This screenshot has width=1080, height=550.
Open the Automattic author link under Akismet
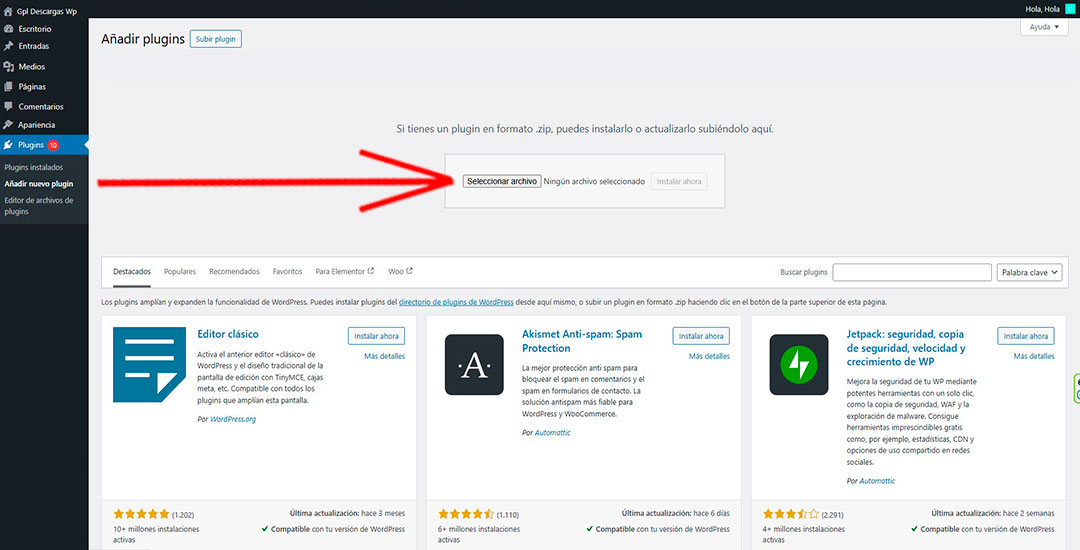point(552,433)
